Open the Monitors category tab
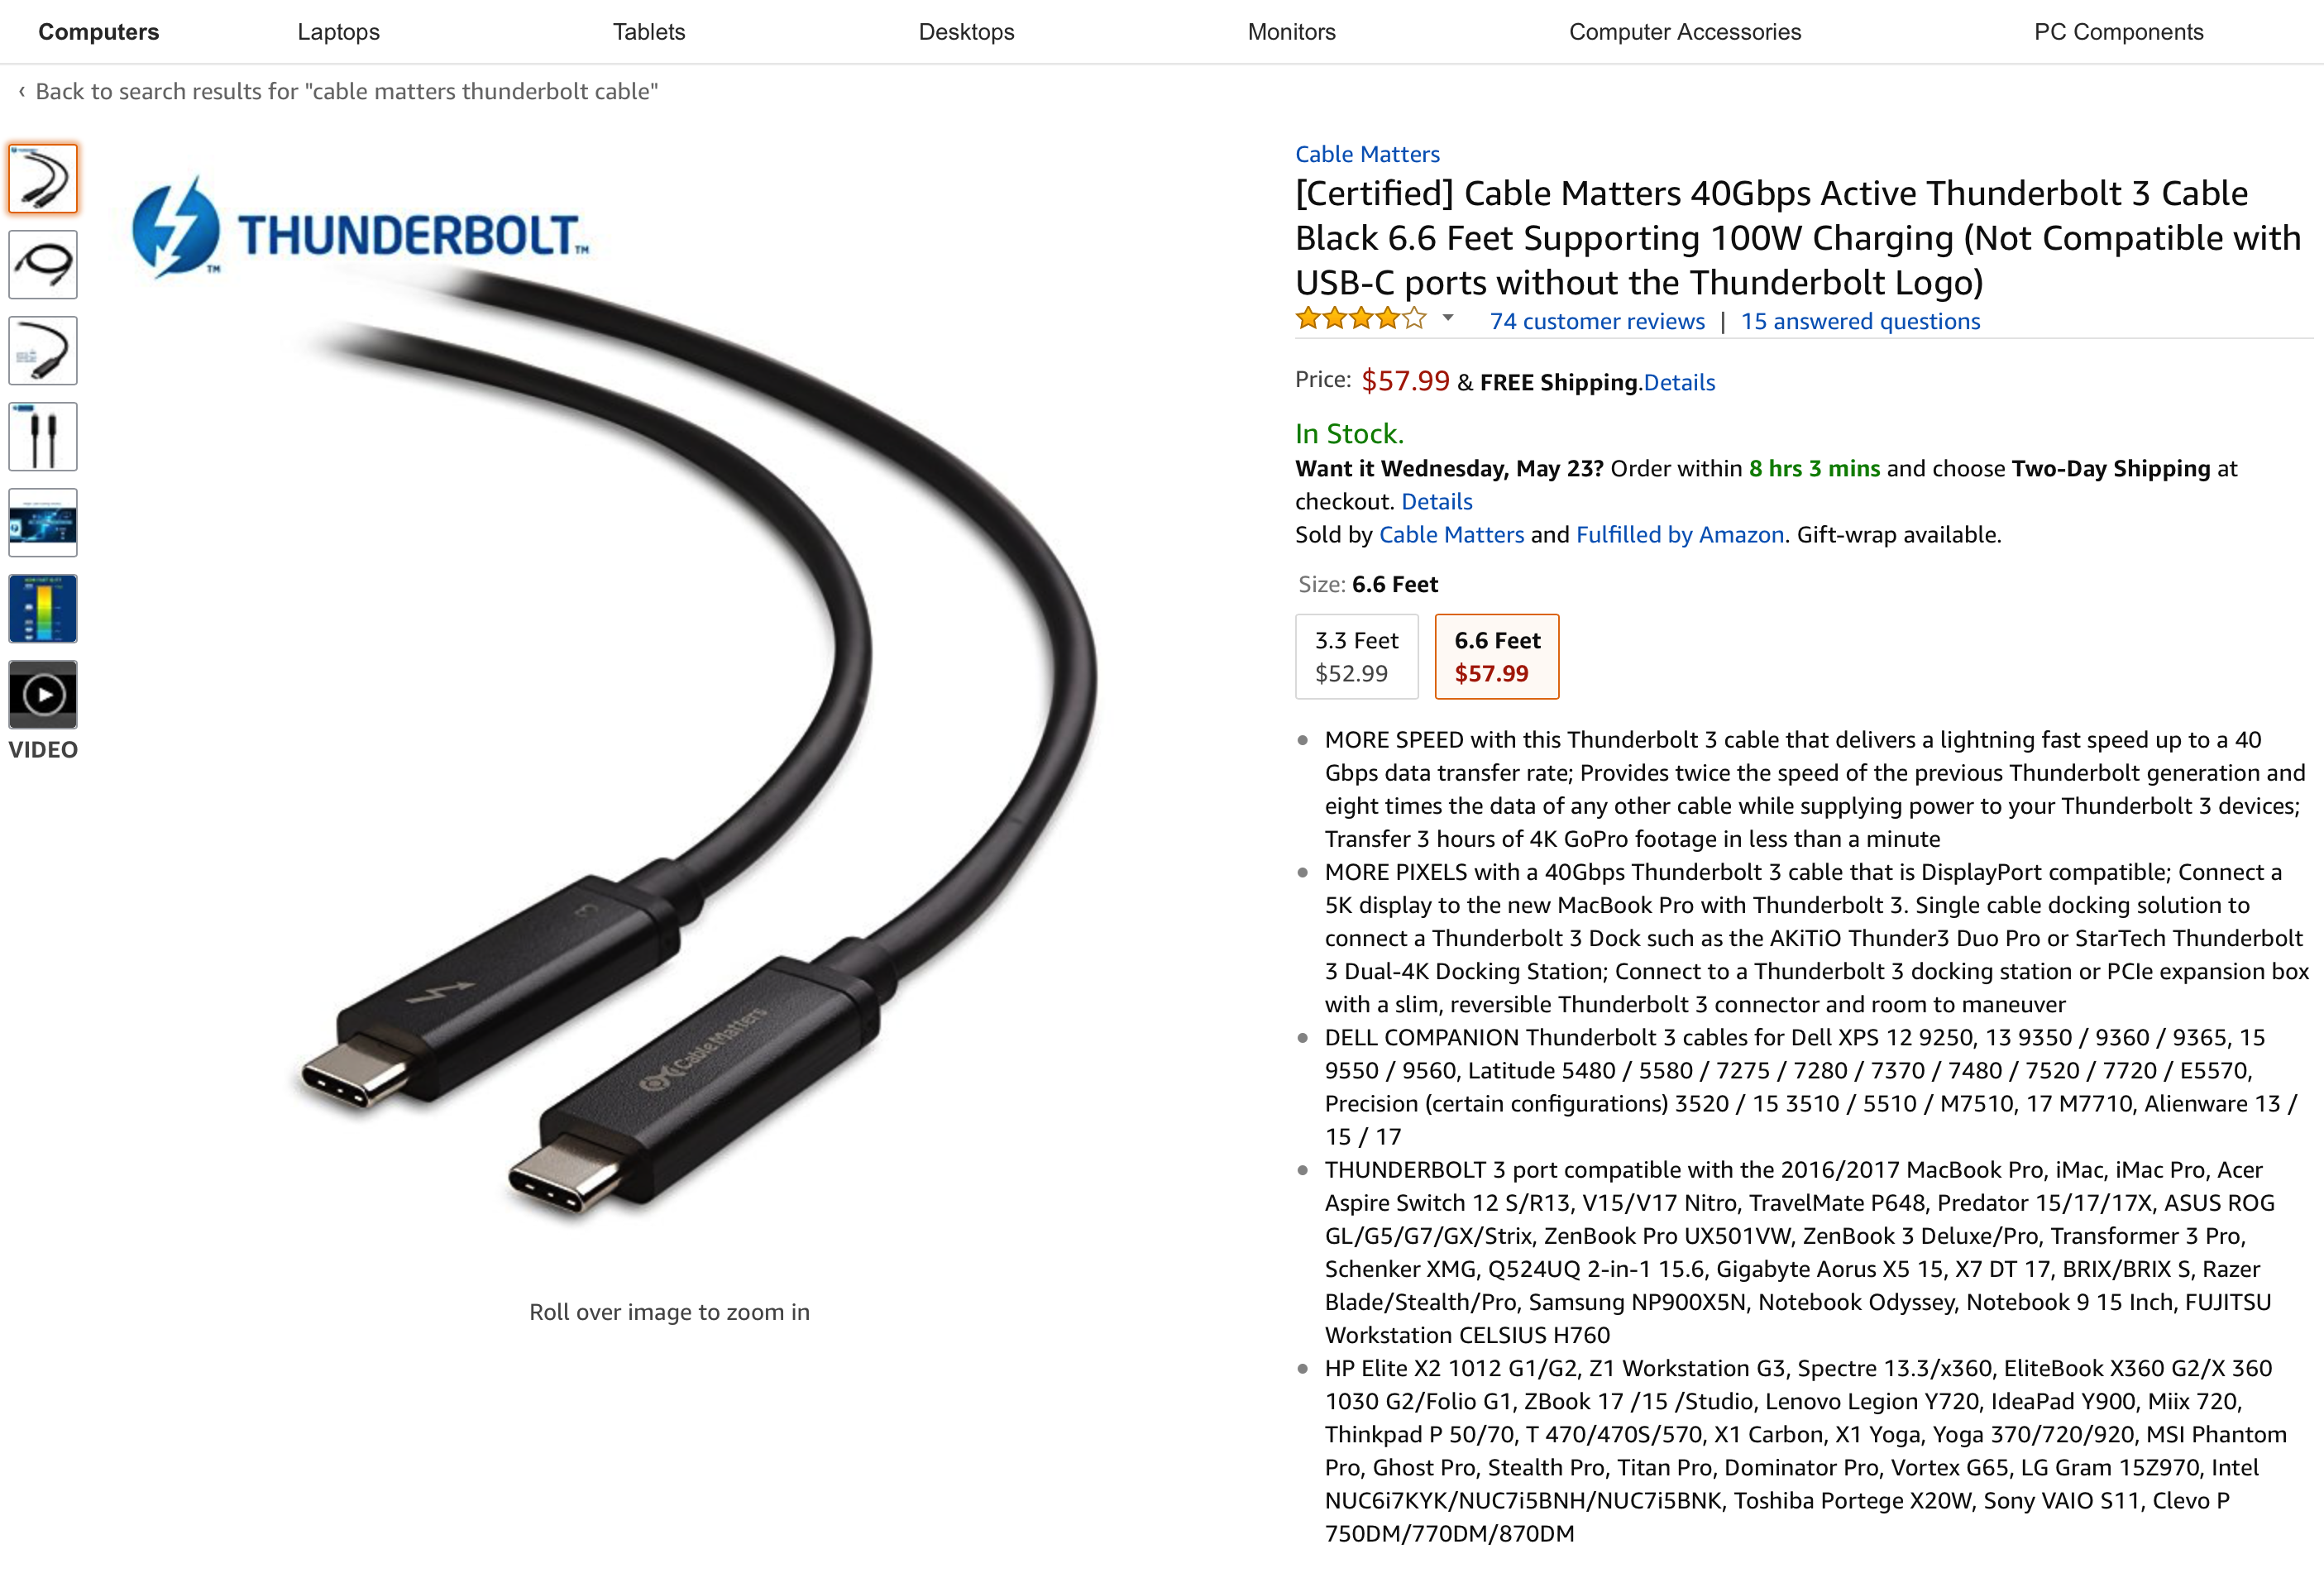This screenshot has width=2324, height=1573. [x=1292, y=32]
